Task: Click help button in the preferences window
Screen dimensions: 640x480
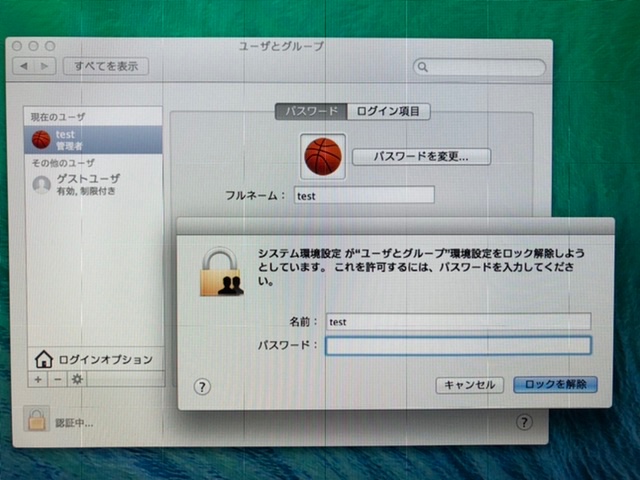Action: [524, 422]
